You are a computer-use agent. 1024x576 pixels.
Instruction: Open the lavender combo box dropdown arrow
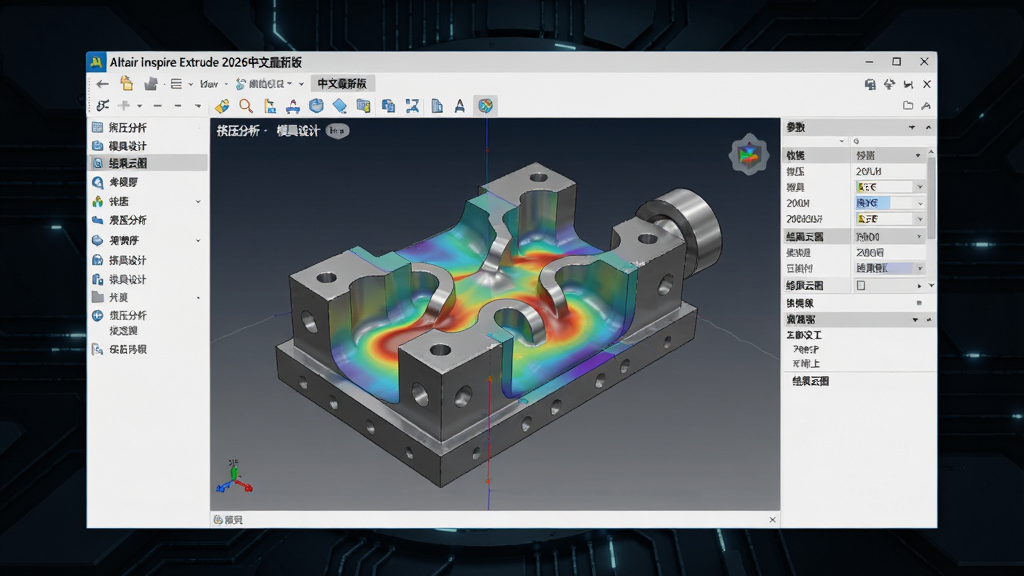[x=920, y=268]
